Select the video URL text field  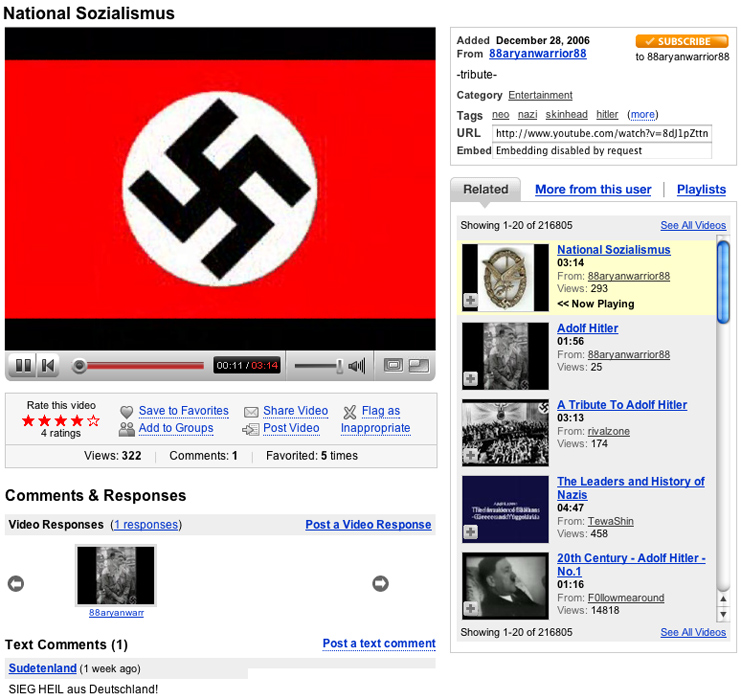coord(601,133)
